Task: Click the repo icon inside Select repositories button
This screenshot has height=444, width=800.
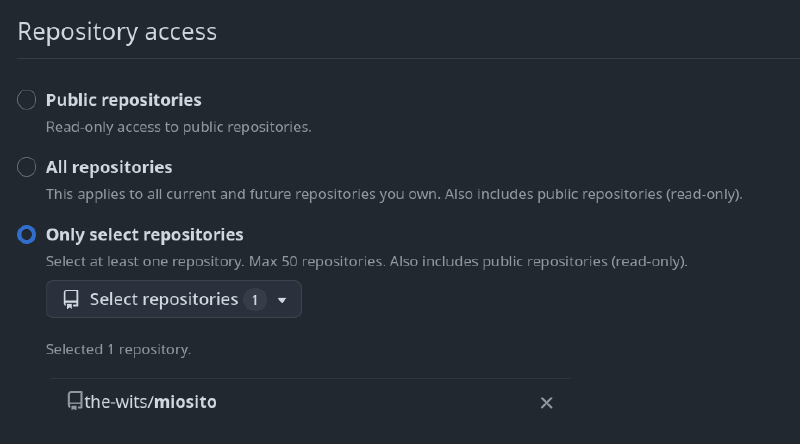Action: [71, 299]
